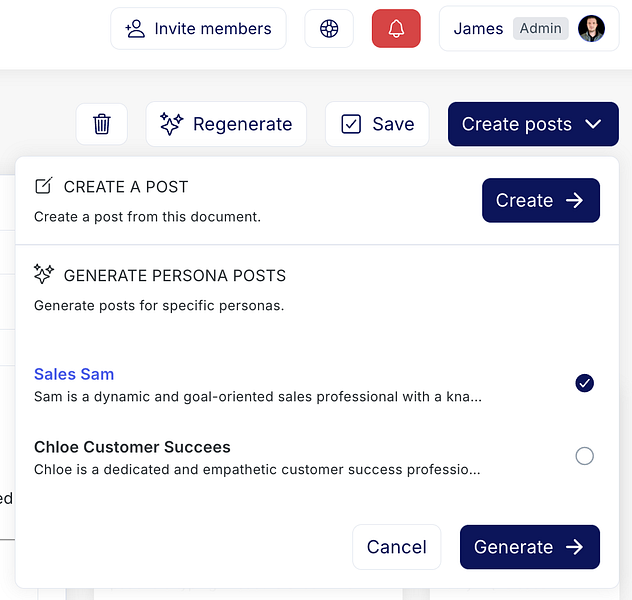Click the red notification bell icon

coord(396,29)
